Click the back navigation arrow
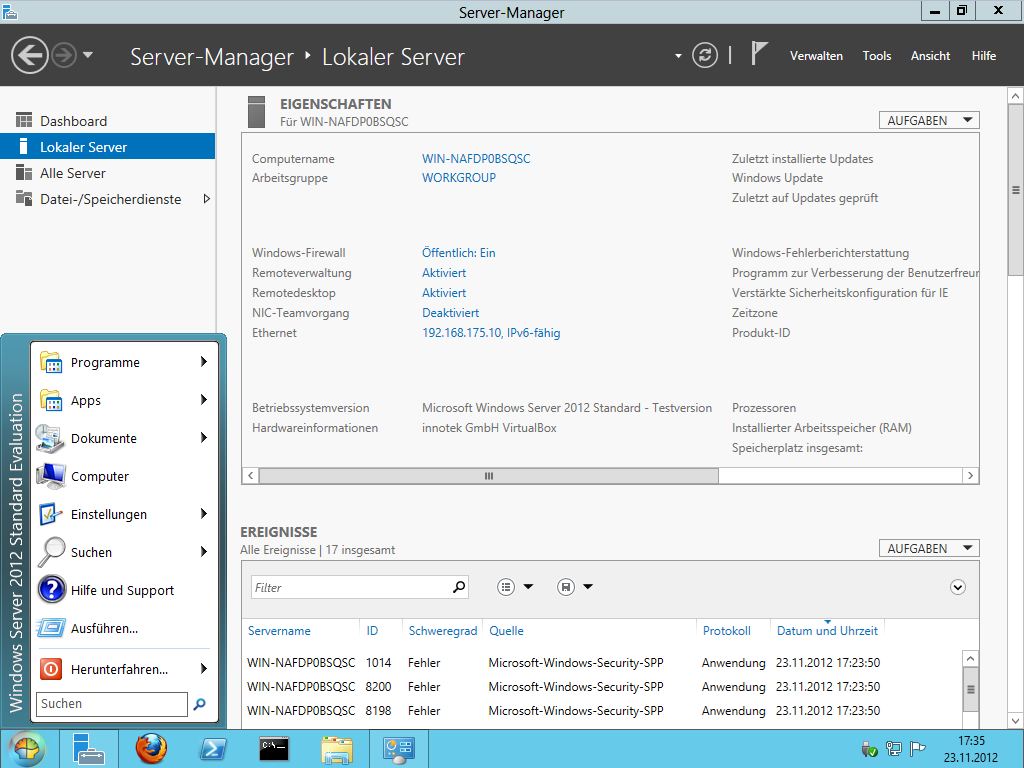 pos(31,55)
